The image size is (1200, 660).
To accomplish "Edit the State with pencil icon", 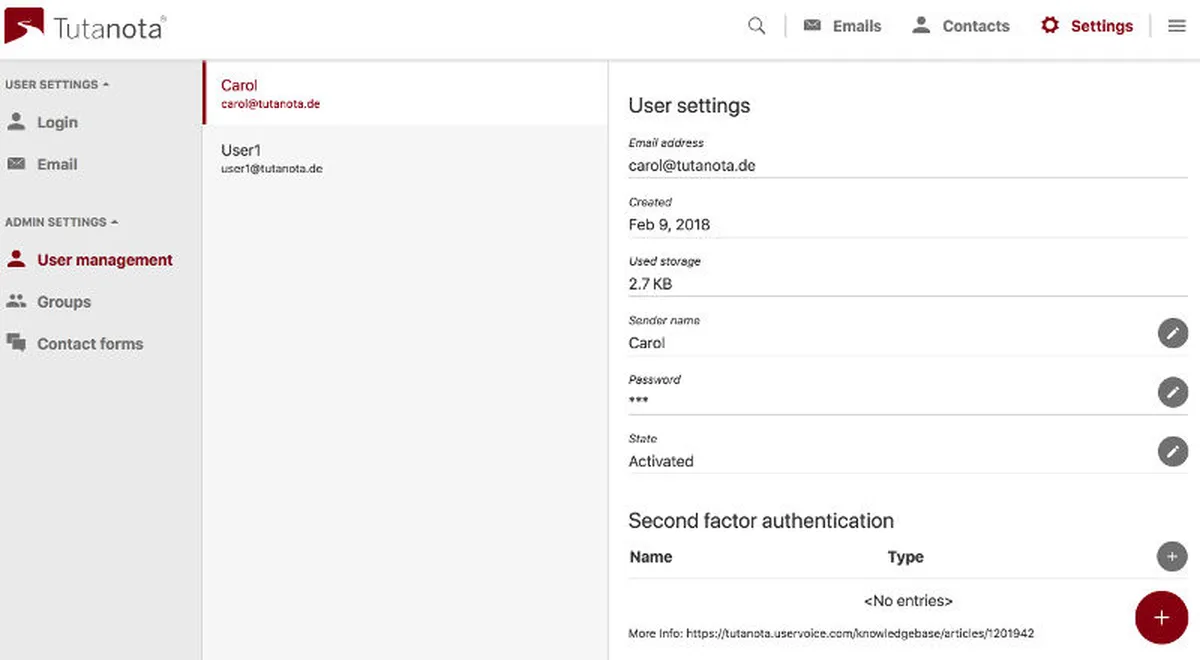I will point(1172,451).
